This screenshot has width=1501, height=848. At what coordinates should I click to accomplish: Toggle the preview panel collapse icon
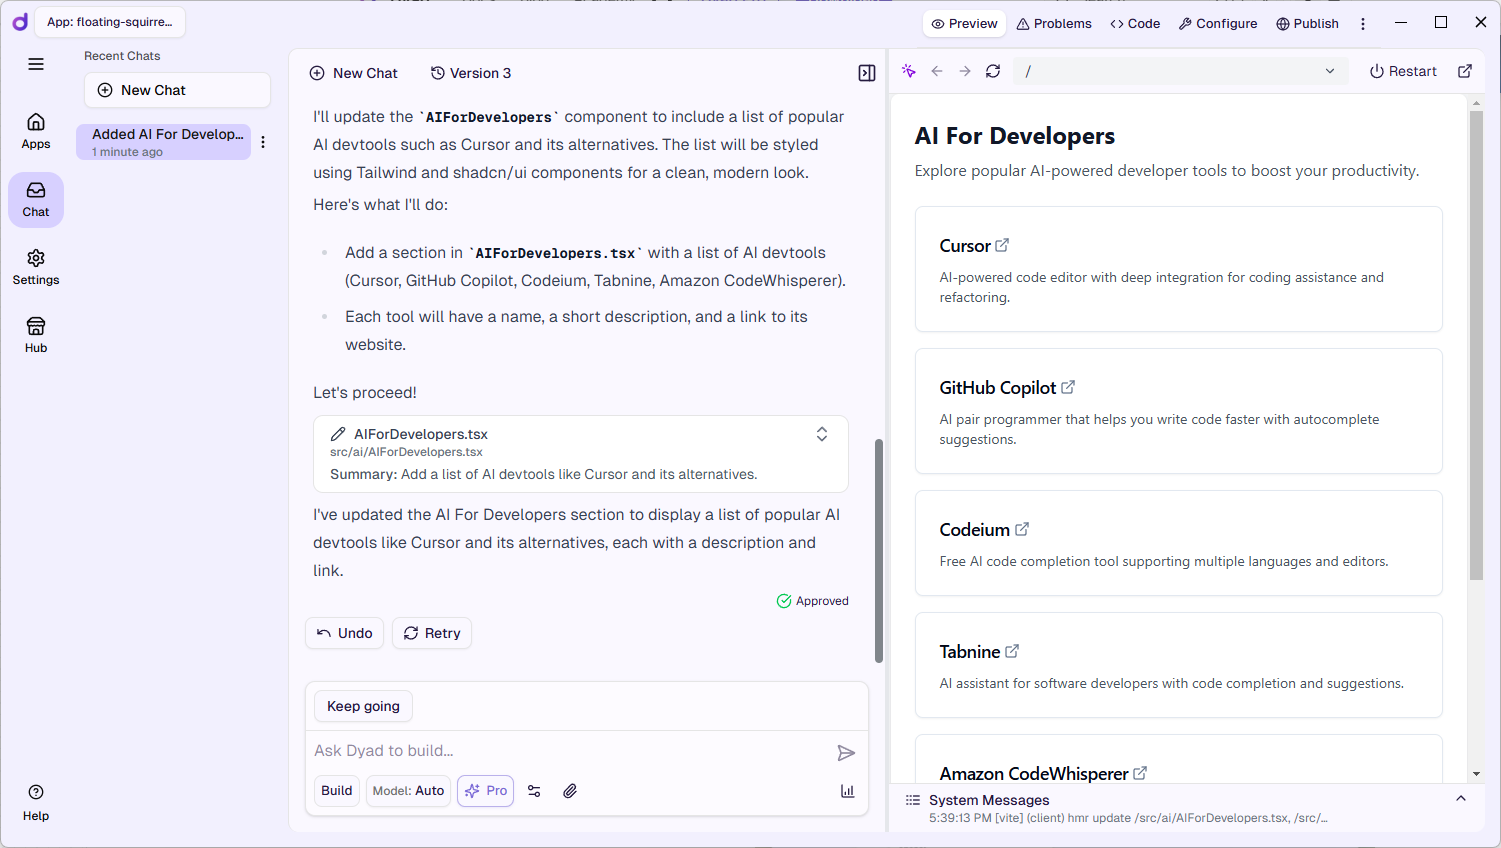click(867, 73)
